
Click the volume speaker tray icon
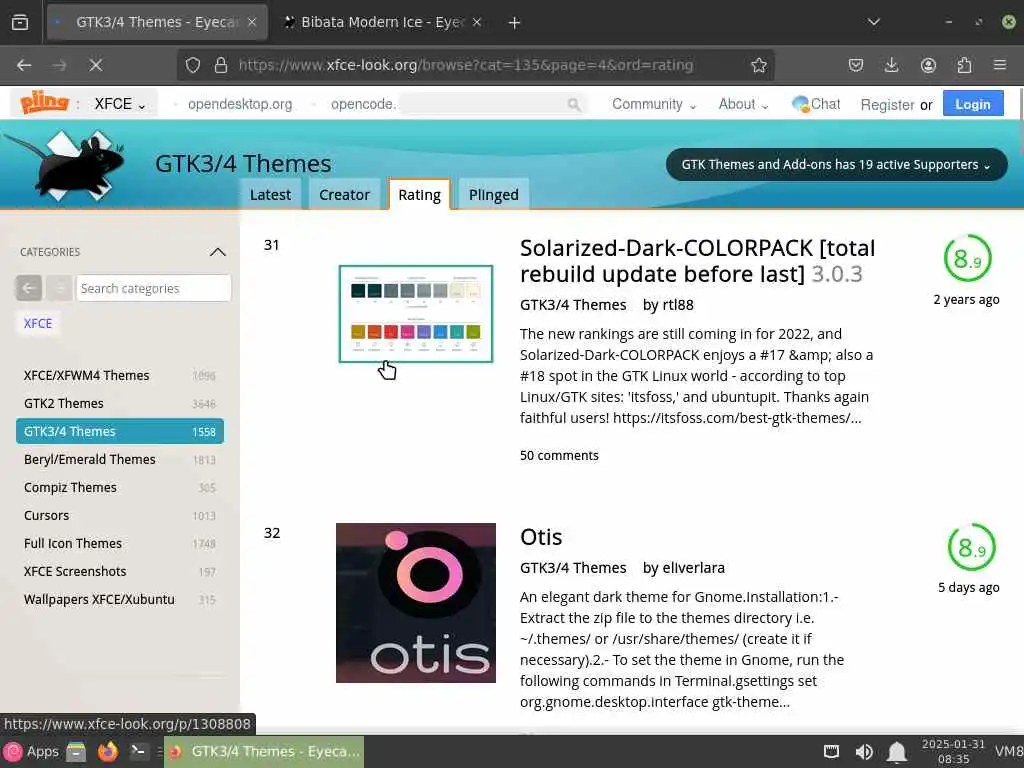864,752
